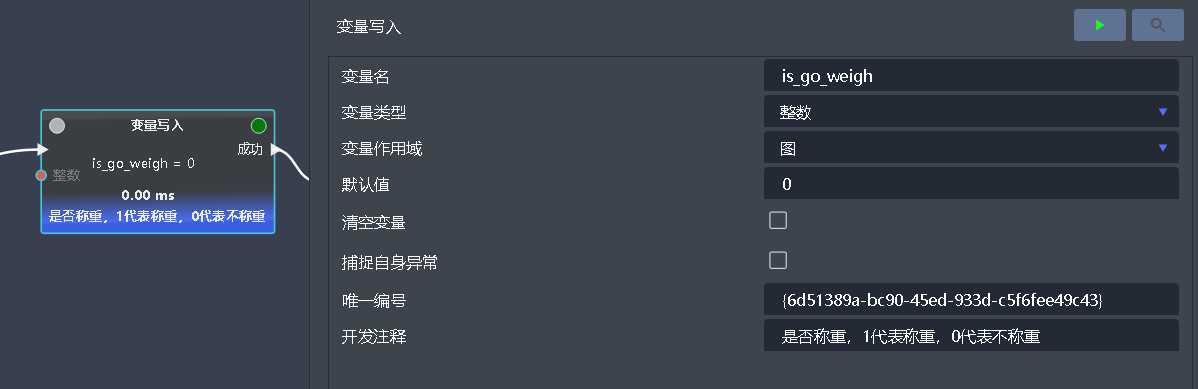
Task: Click the 默认值 input field
Action: (x=971, y=183)
